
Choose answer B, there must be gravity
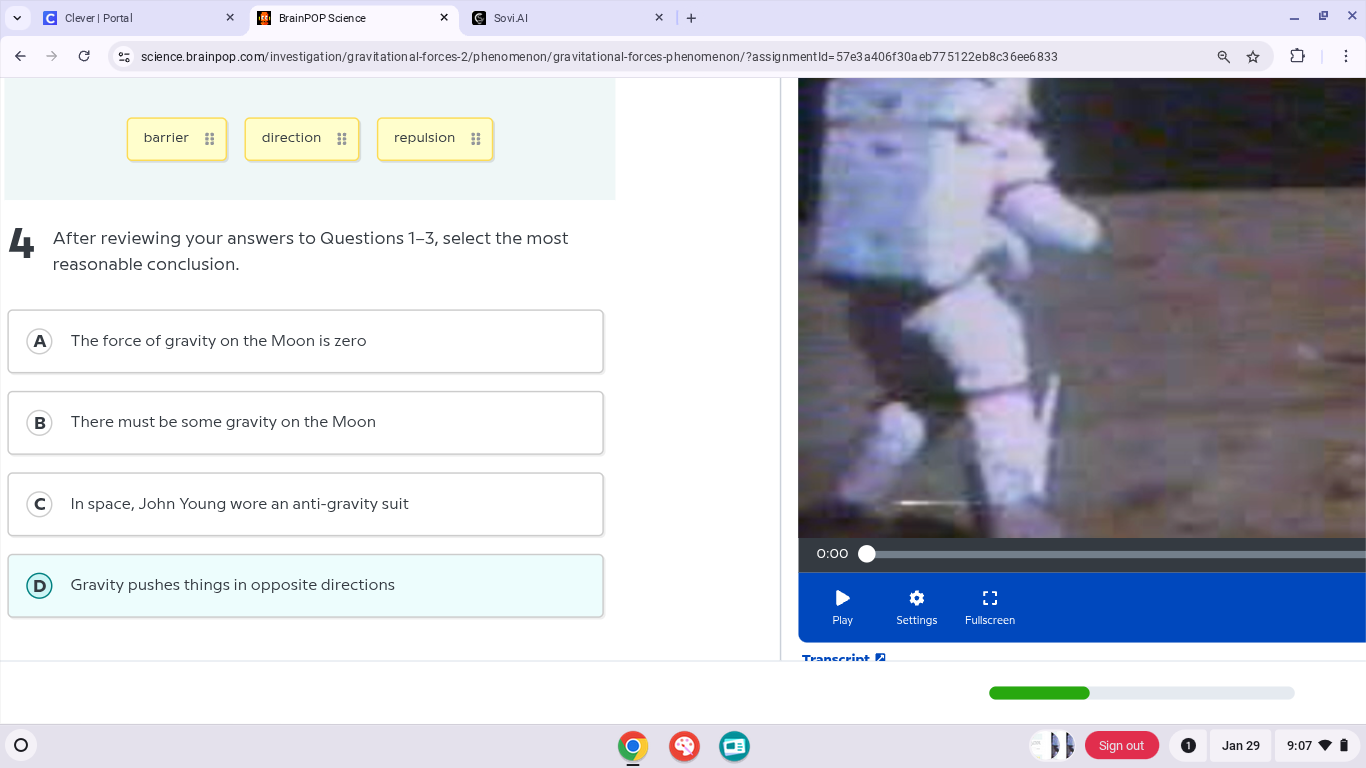click(305, 422)
